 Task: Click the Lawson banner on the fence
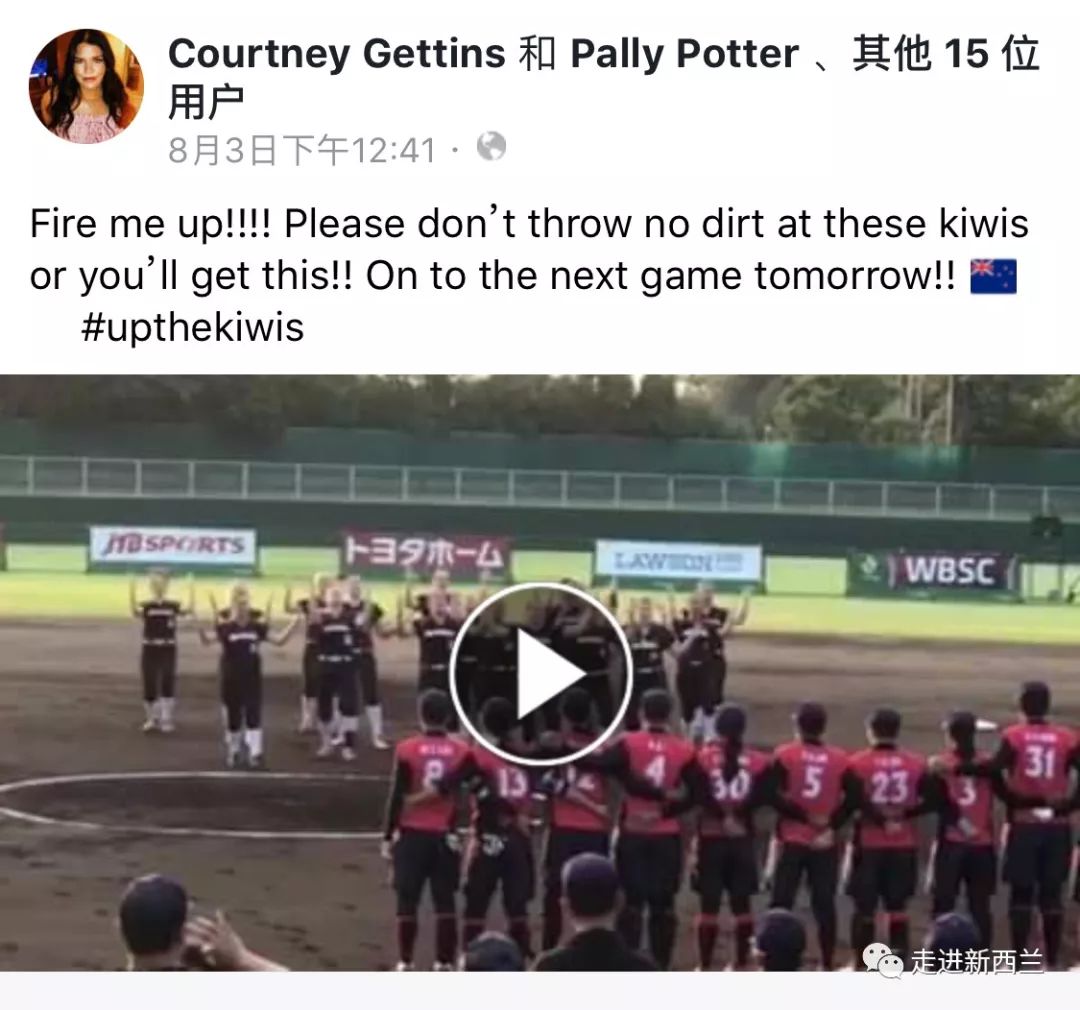tap(678, 561)
